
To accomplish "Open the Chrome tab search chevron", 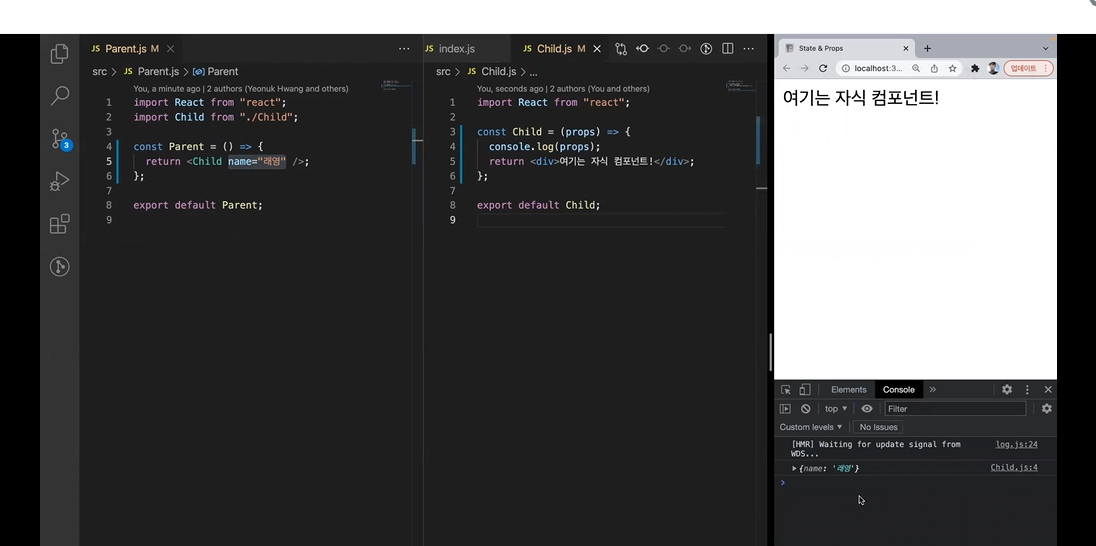I will 1046,48.
